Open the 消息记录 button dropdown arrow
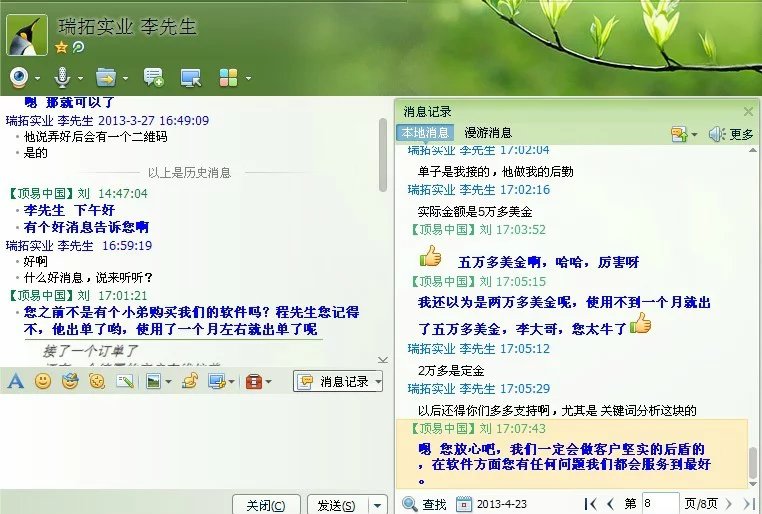 (379, 382)
